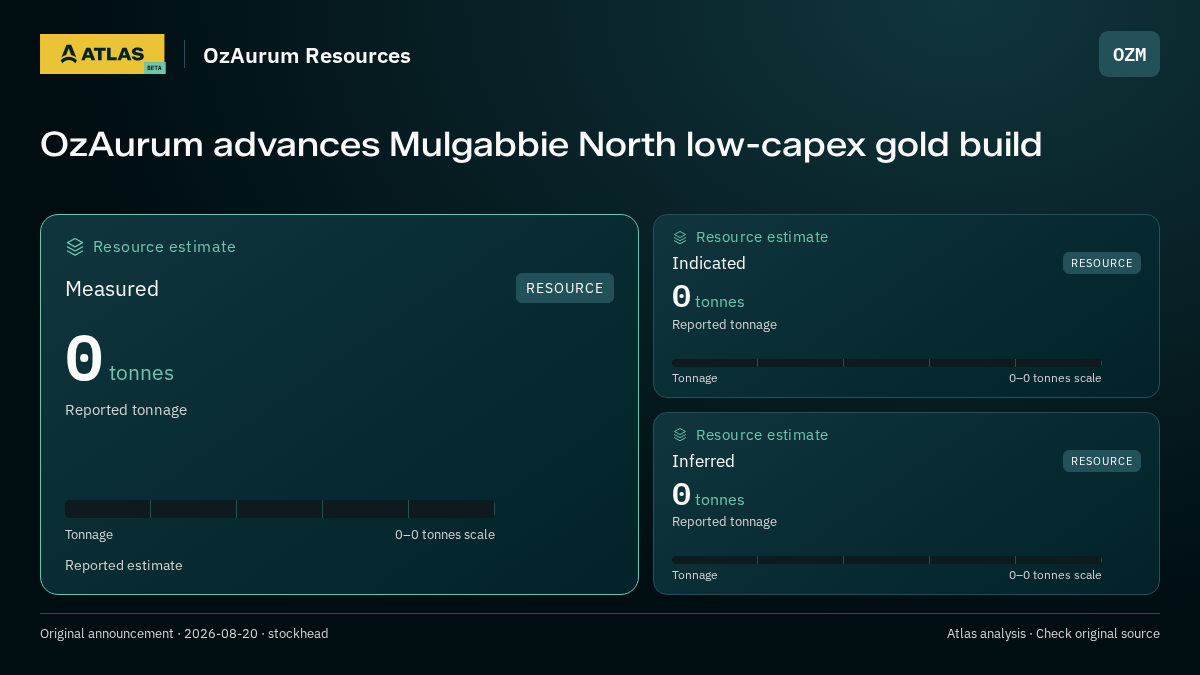1200x675 pixels.
Task: Click the Indicated tonnage scale bar
Action: (887, 363)
